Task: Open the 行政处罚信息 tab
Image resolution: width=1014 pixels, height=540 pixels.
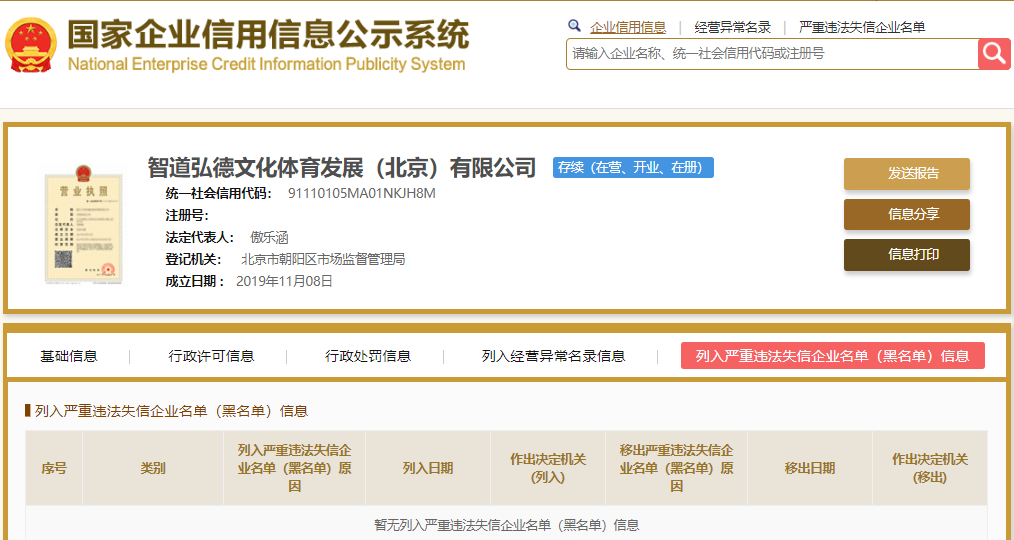Action: tap(368, 356)
